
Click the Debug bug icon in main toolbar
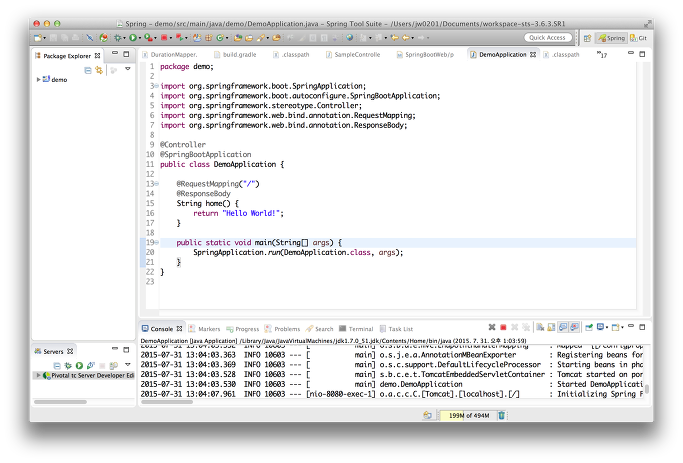pyautogui.click(x=118, y=38)
